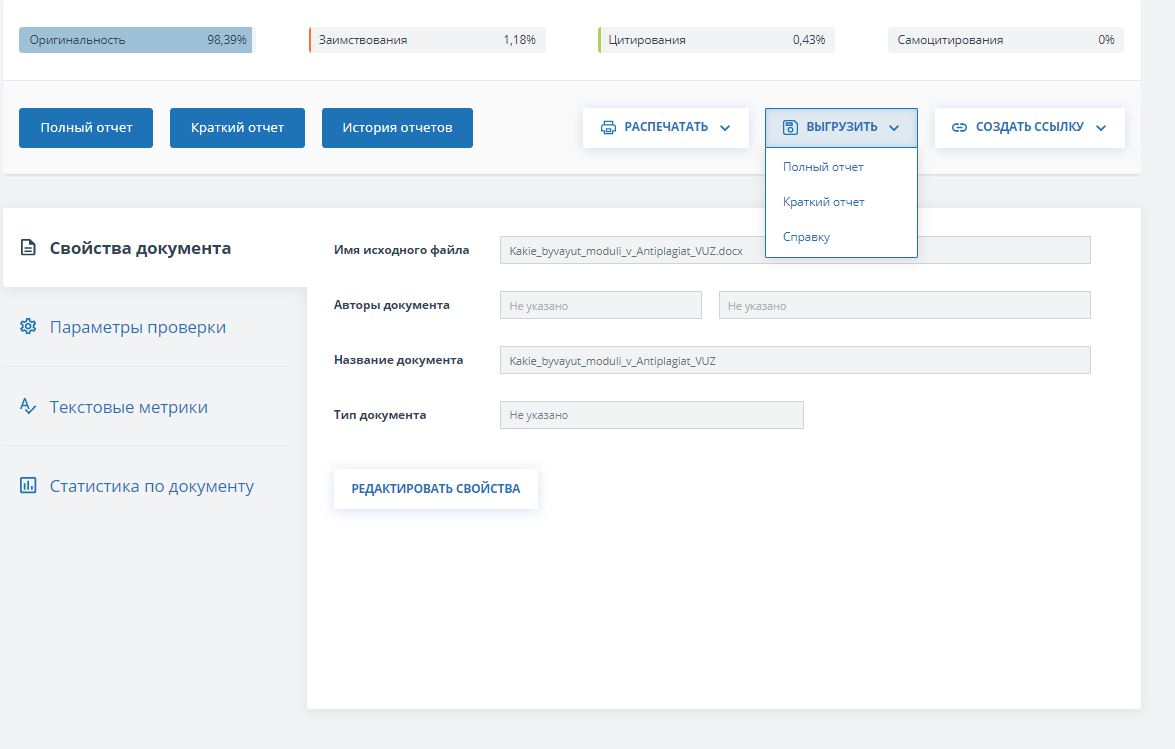The image size is (1175, 749).
Task: Click the chain link icon in Создать ссылку
Action: [959, 127]
